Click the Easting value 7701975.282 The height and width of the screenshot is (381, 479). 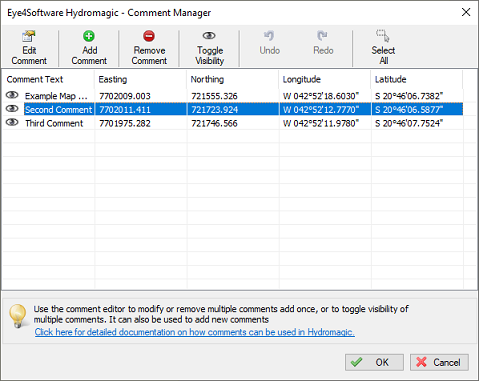click(x=125, y=123)
